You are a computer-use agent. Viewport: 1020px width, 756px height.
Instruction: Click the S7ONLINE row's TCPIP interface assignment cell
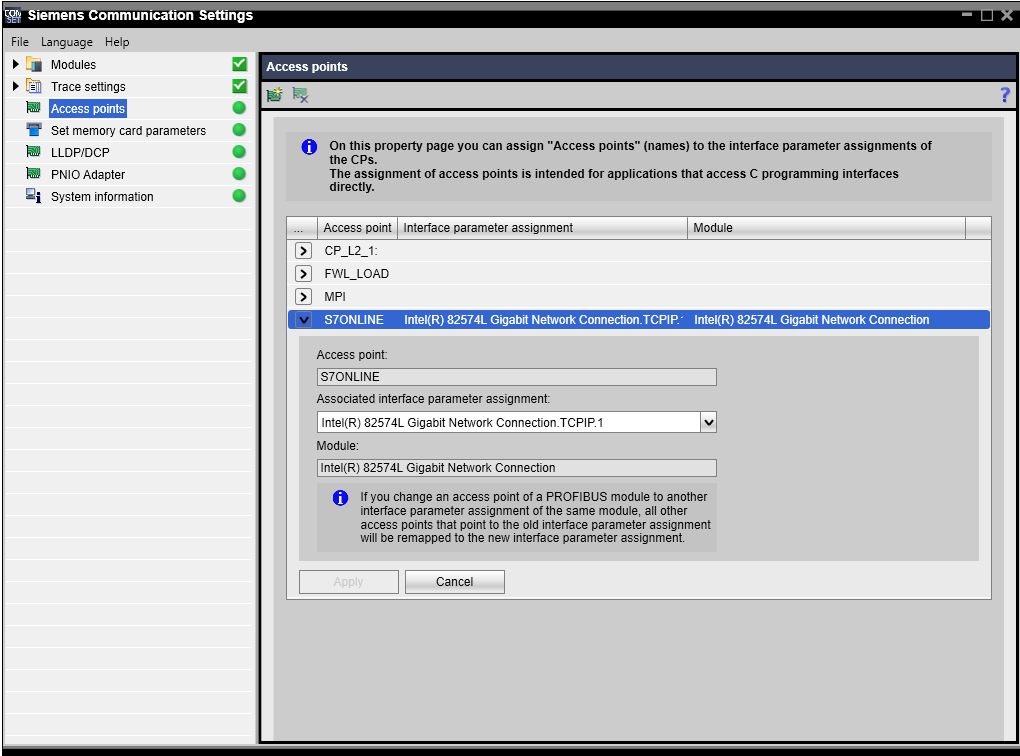click(543, 319)
